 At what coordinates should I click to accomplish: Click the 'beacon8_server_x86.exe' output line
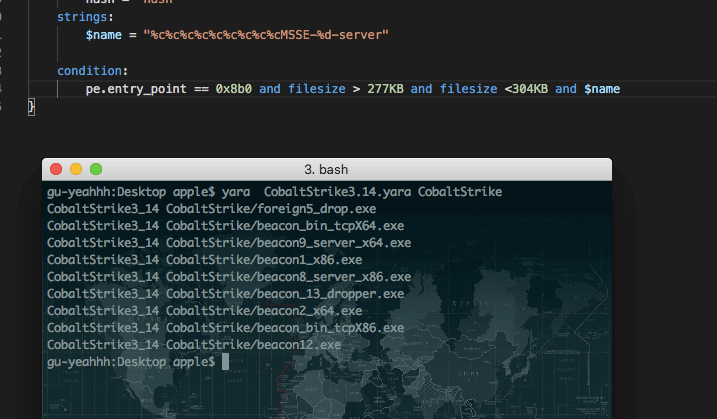pos(229,277)
